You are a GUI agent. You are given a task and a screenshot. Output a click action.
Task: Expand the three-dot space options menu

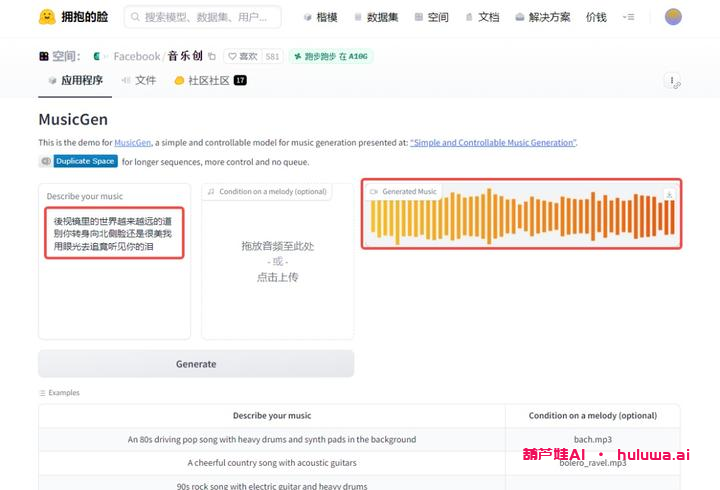point(672,81)
